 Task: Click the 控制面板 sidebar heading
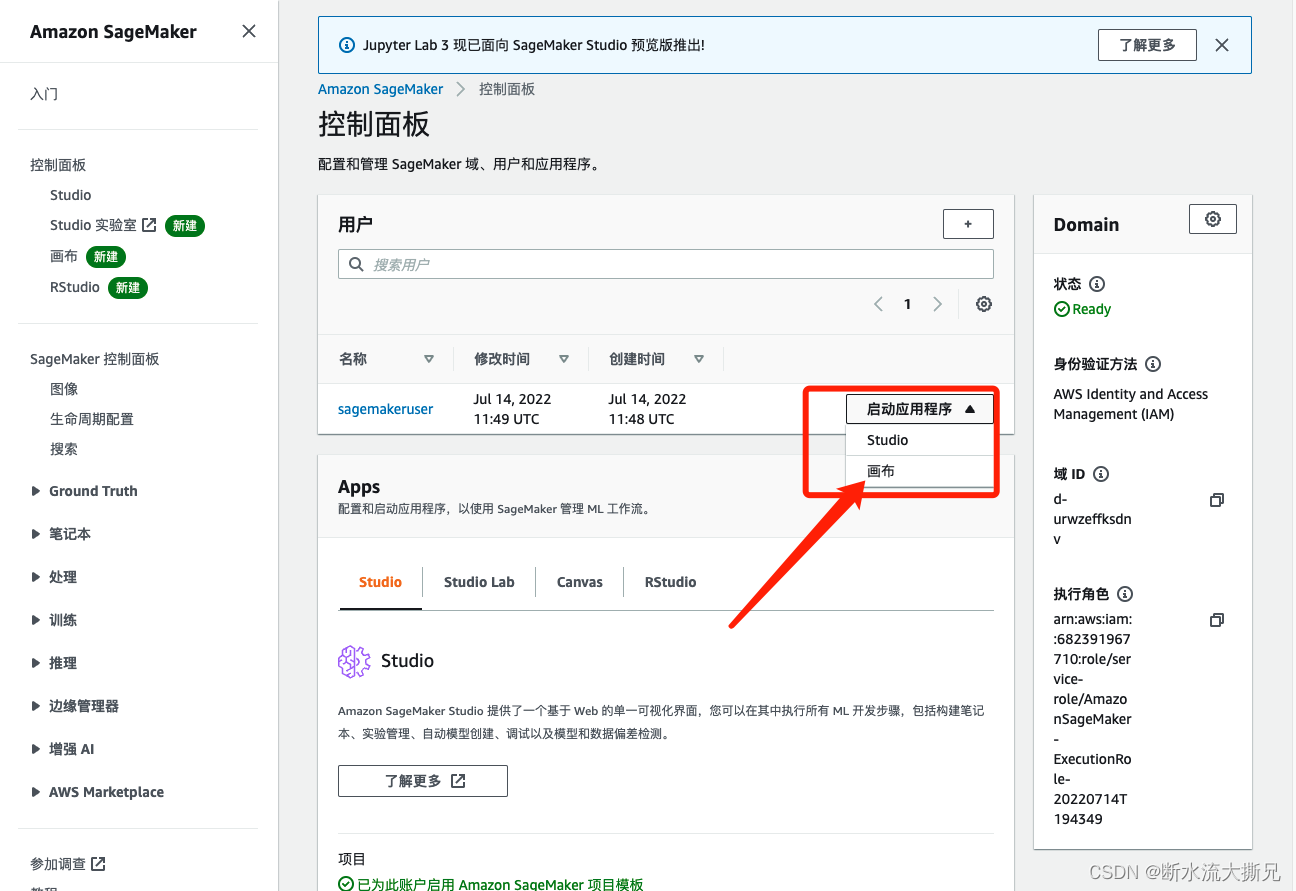[x=58, y=165]
